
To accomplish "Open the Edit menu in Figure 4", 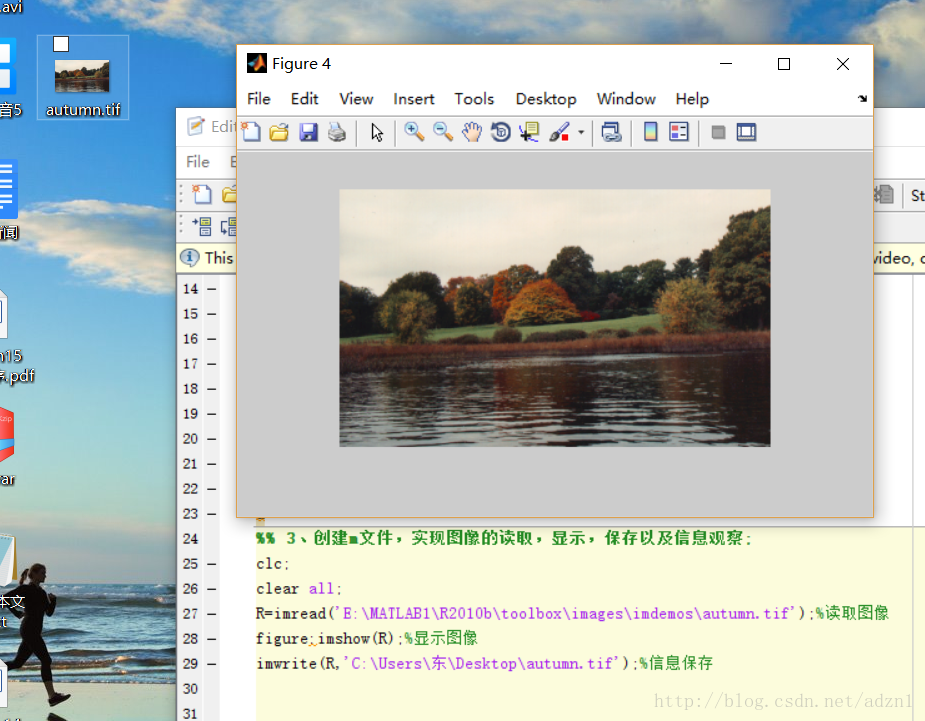I will [x=304, y=99].
